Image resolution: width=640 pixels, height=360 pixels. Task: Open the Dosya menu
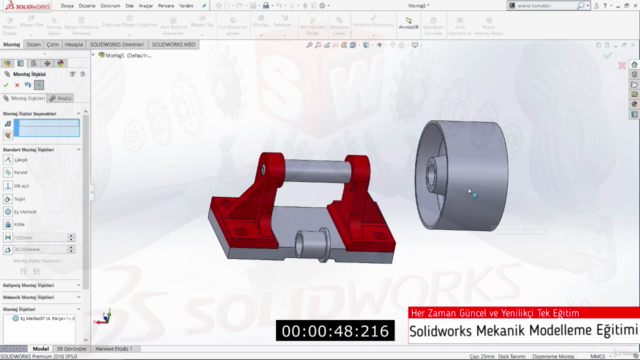67,6
